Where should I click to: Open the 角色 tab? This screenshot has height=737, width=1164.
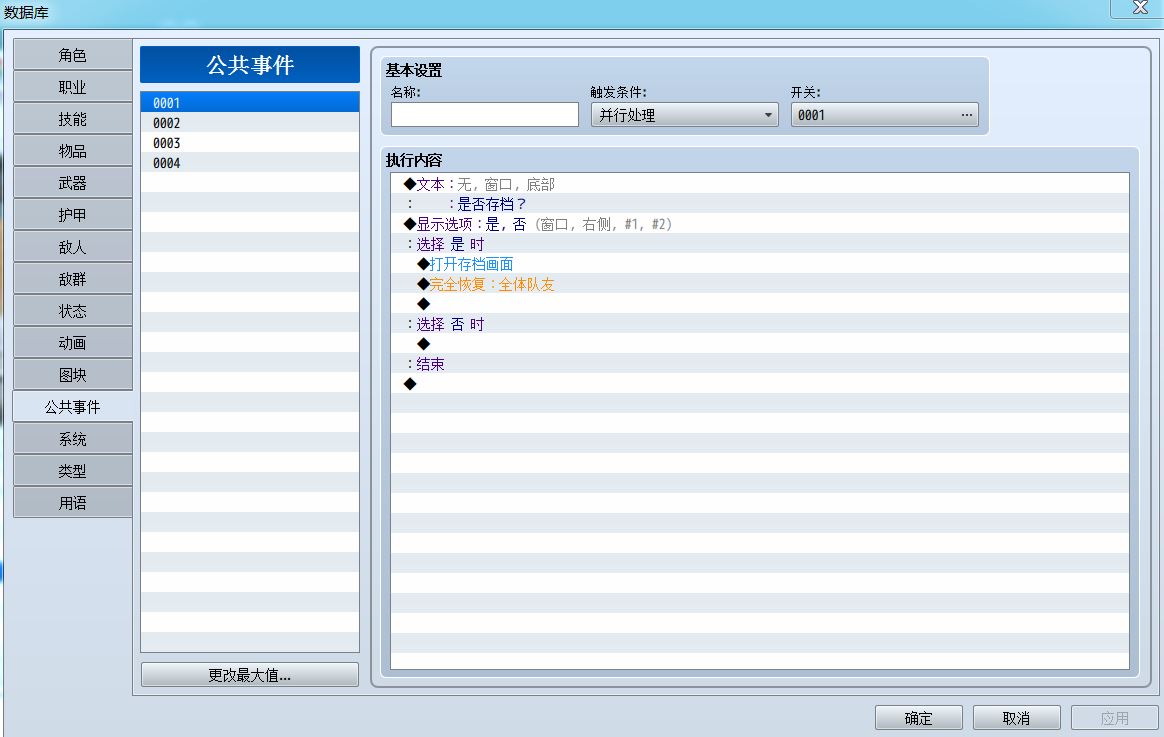(73, 55)
